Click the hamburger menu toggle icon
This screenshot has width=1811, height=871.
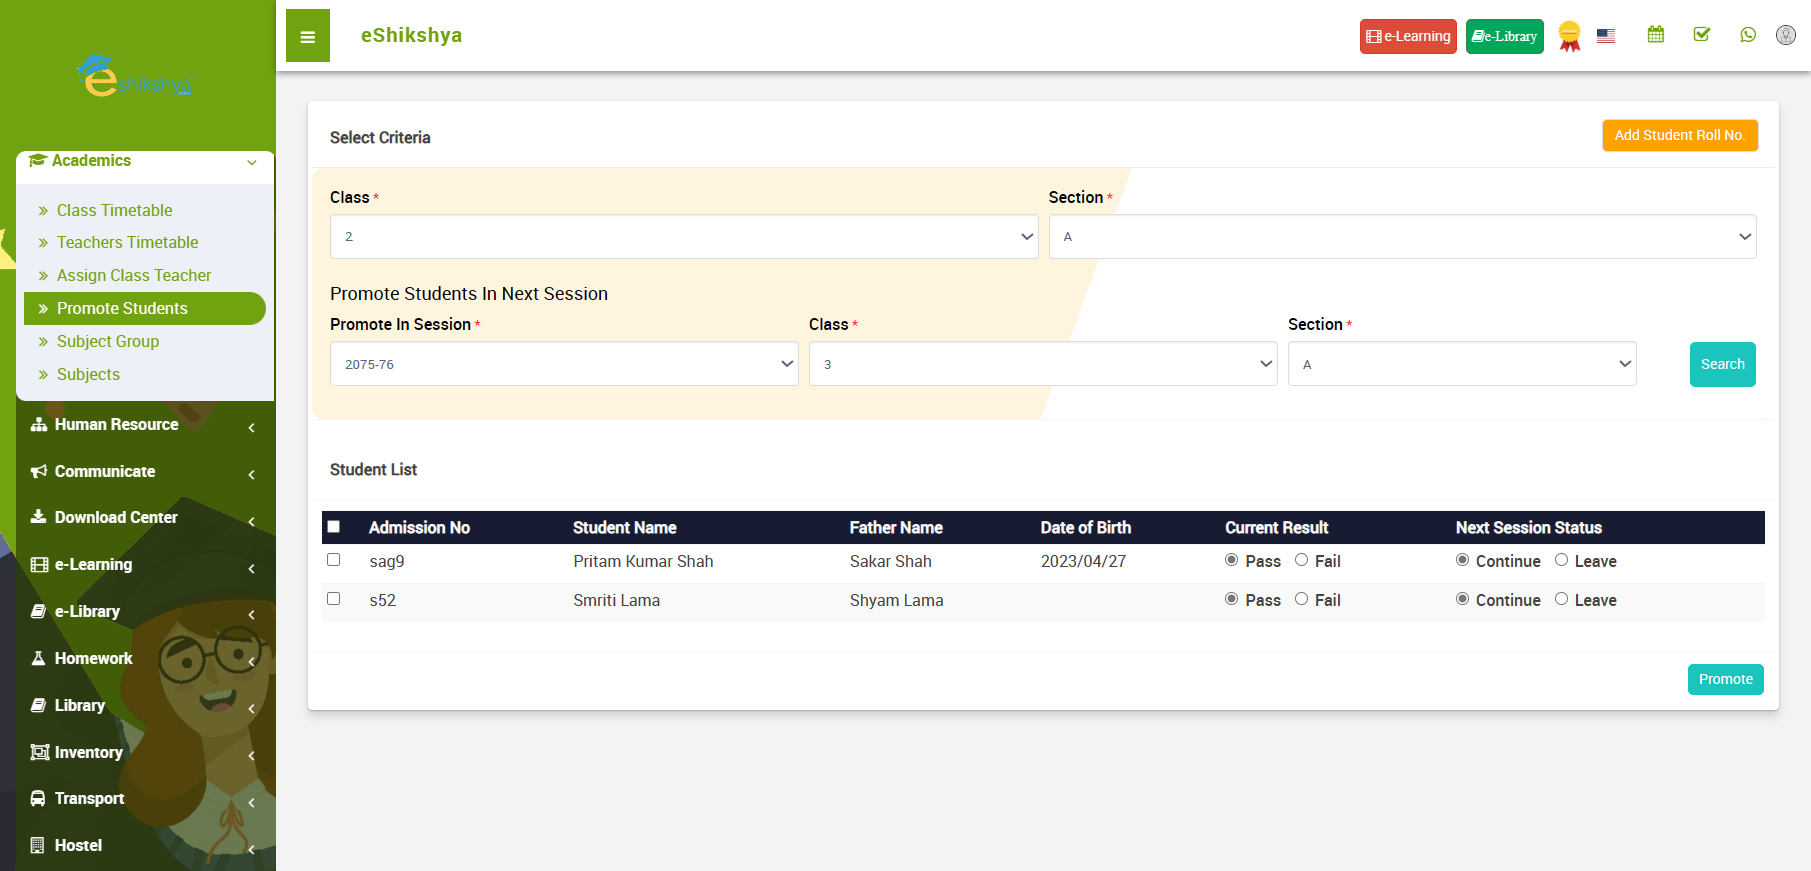[x=307, y=37]
